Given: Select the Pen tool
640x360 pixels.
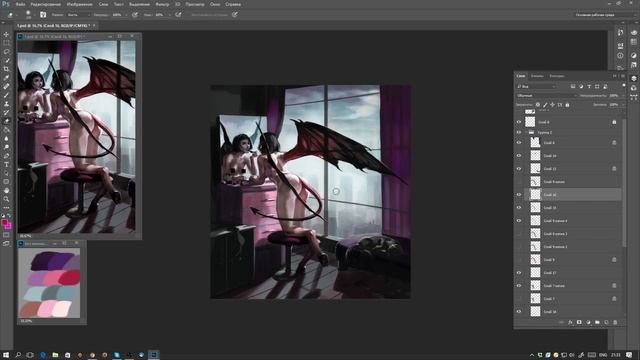Looking at the screenshot, I should 6,156.
